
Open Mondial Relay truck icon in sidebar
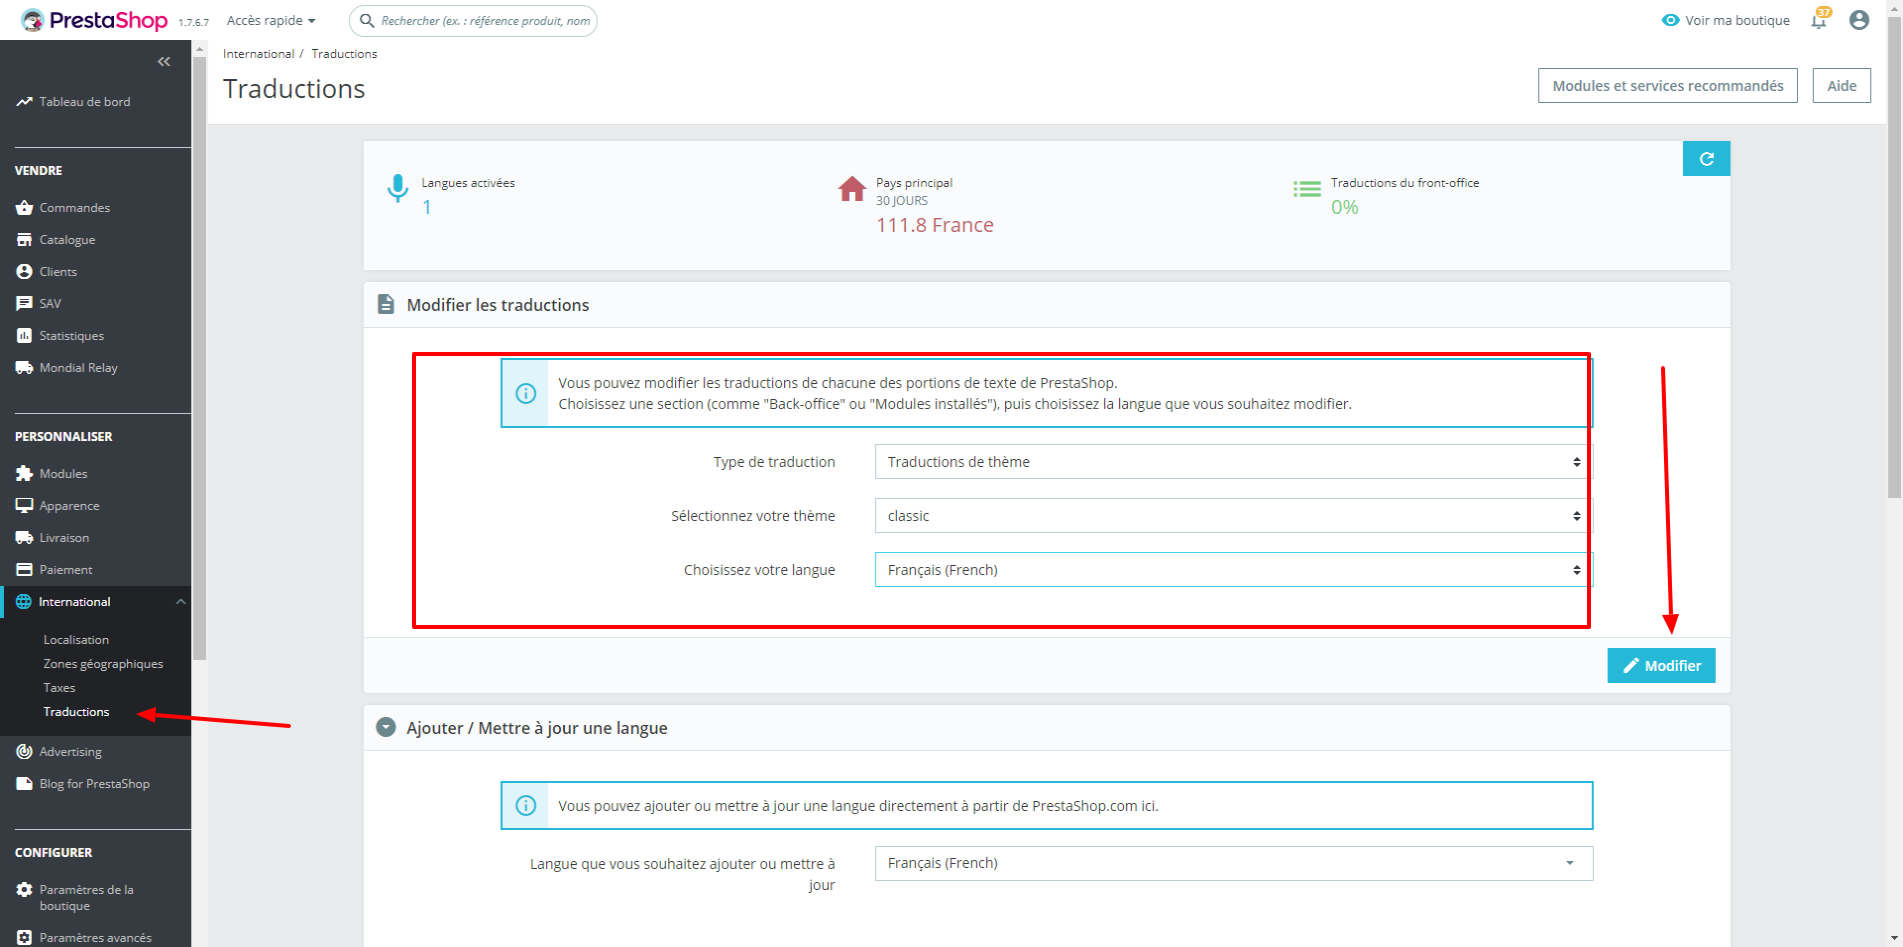(25, 368)
